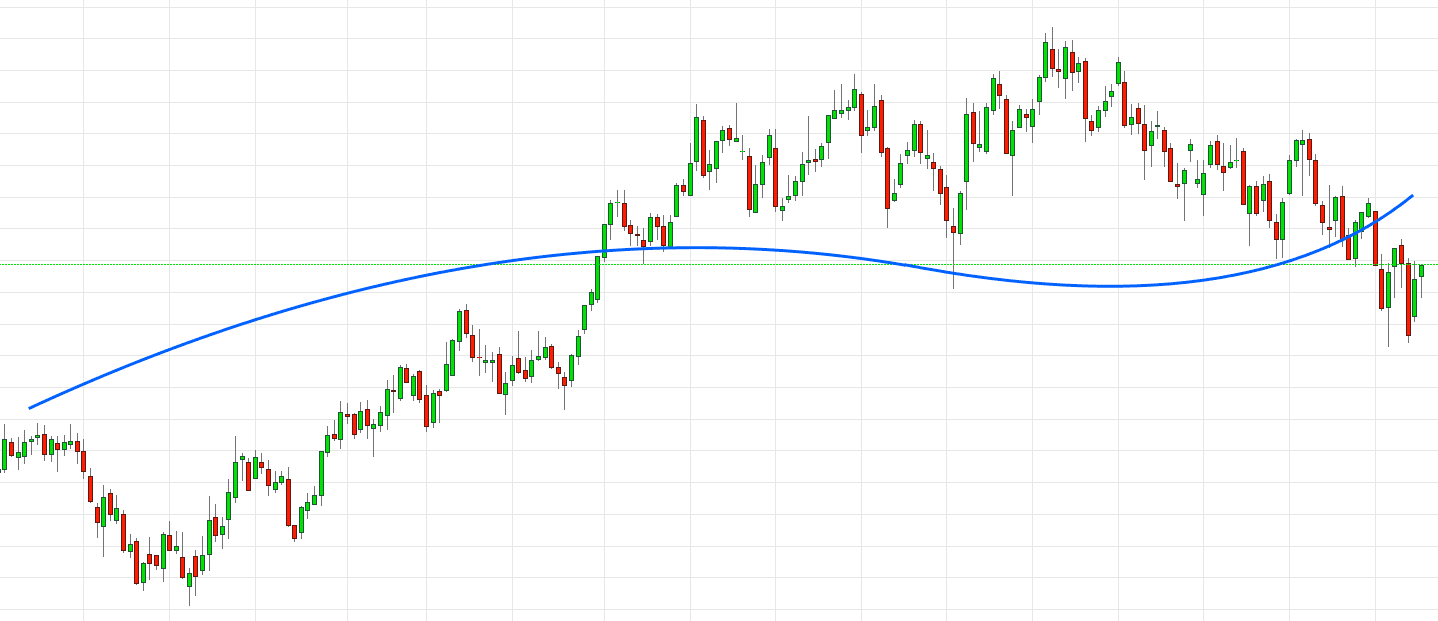Viewport: 1438px width, 621px height.
Task: Click the lowest wick at the chart's bottom-left trough
Action: pyautogui.click(x=190, y=598)
